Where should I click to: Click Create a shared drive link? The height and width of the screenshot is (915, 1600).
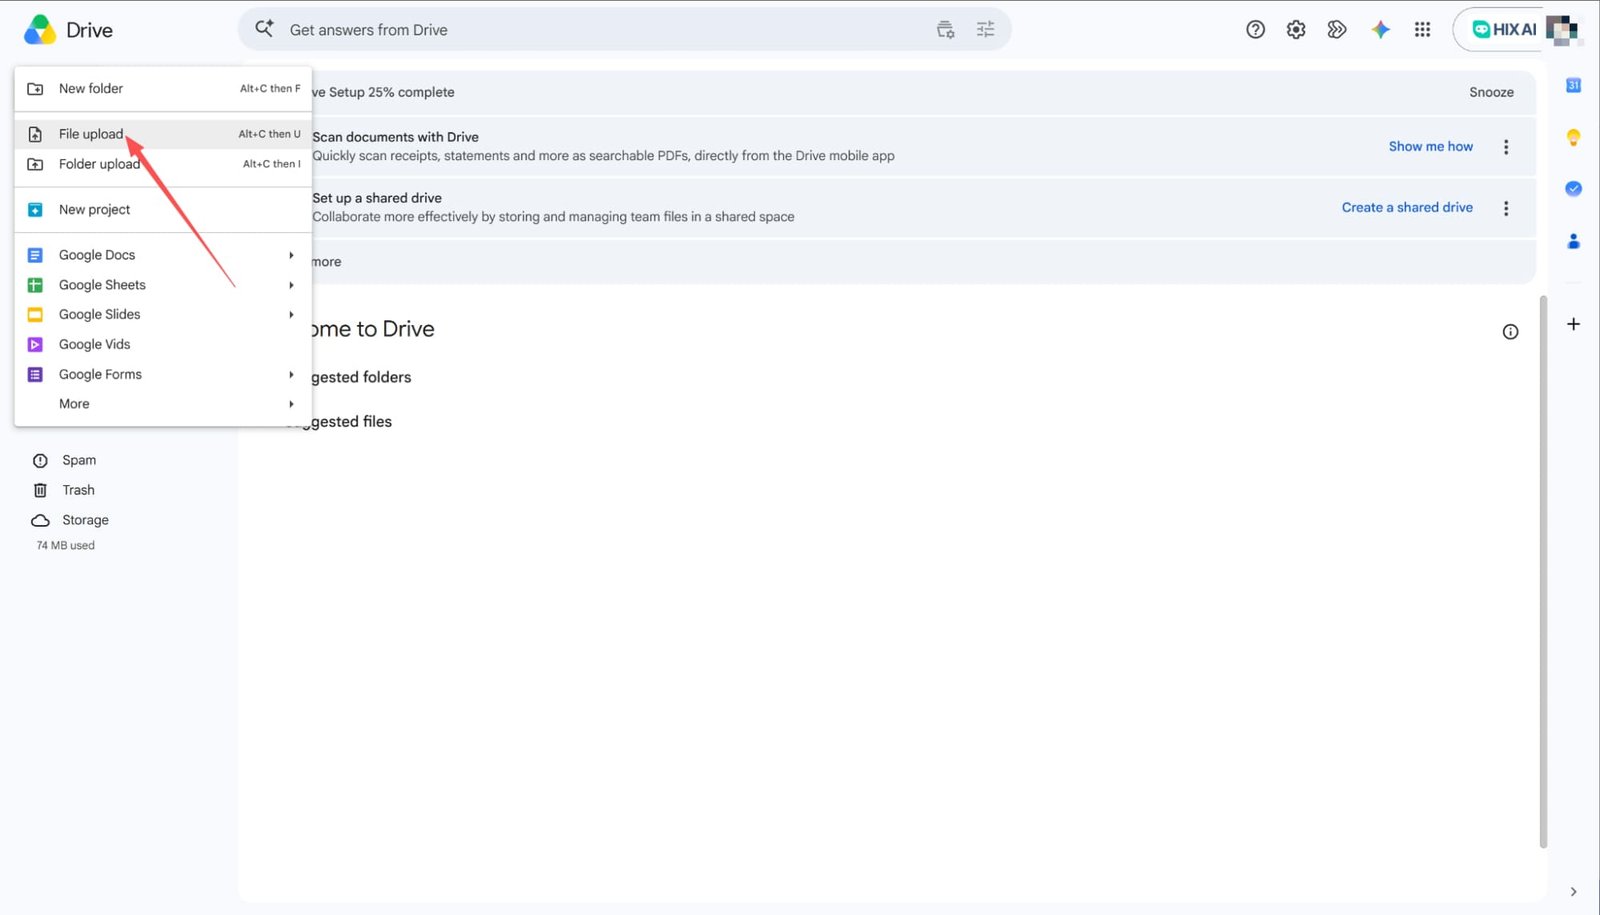point(1407,207)
